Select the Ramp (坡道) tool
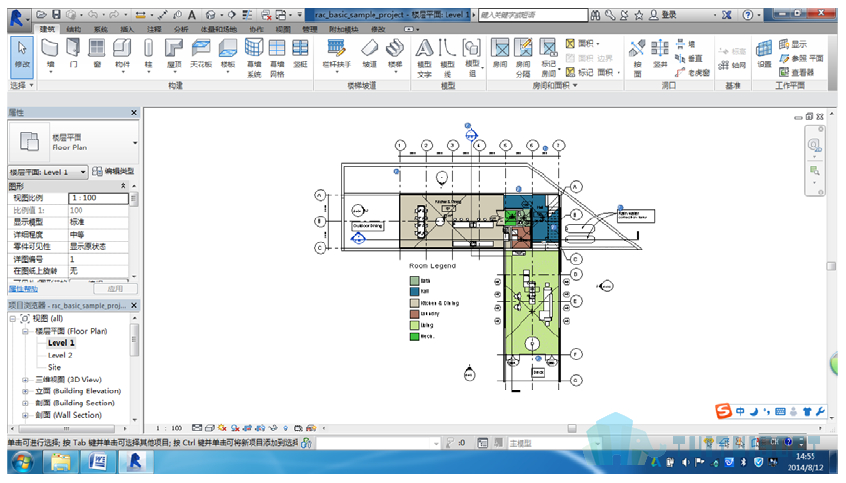 pos(370,53)
